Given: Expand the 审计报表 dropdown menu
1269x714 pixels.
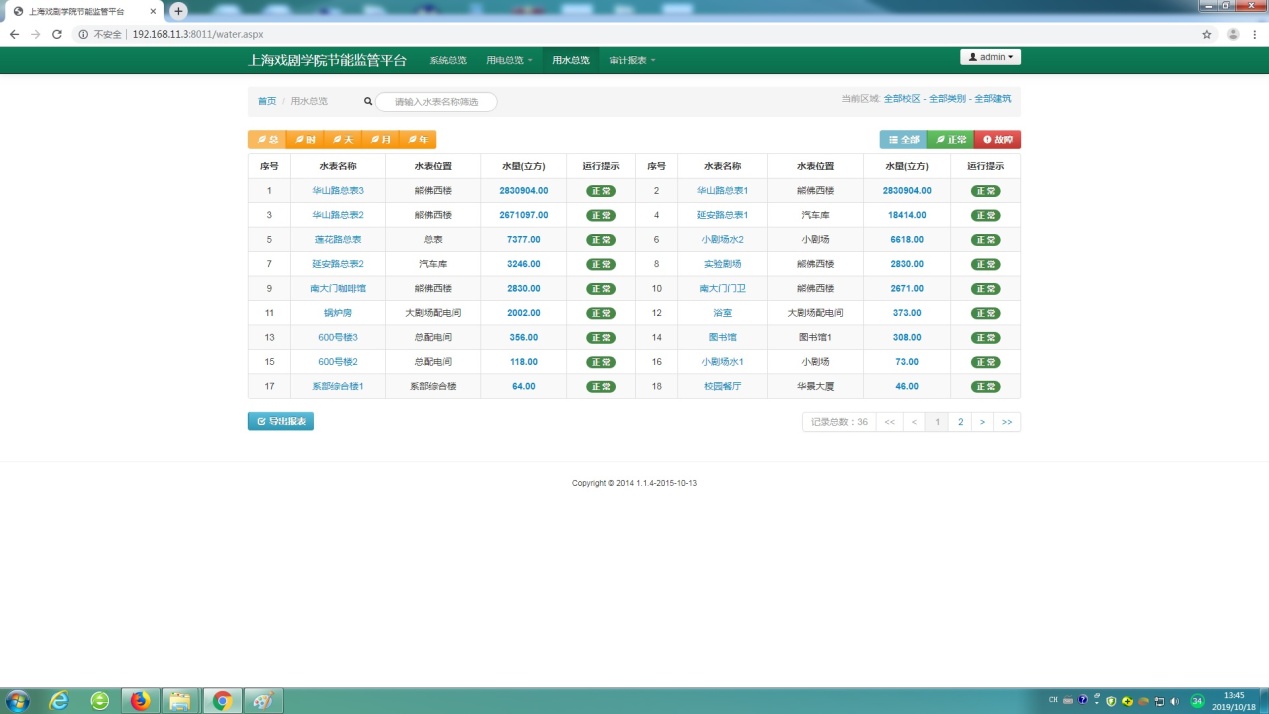Looking at the screenshot, I should (632, 60).
